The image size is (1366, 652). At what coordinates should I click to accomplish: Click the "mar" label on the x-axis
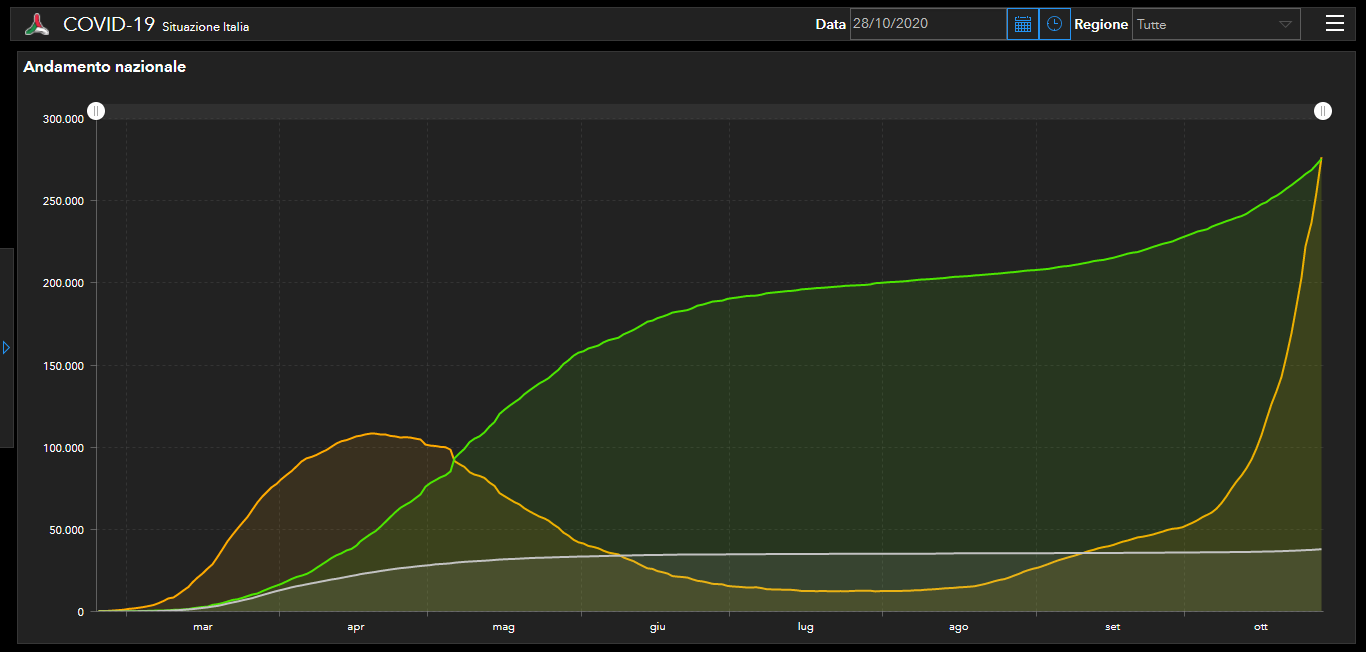pos(203,627)
